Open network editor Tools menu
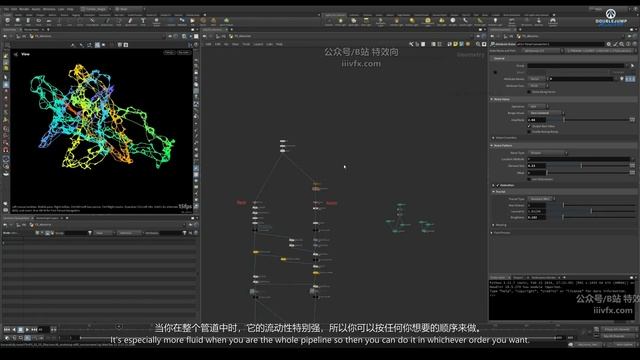Screen dimensions: 640x360 click(x=246, y=44)
